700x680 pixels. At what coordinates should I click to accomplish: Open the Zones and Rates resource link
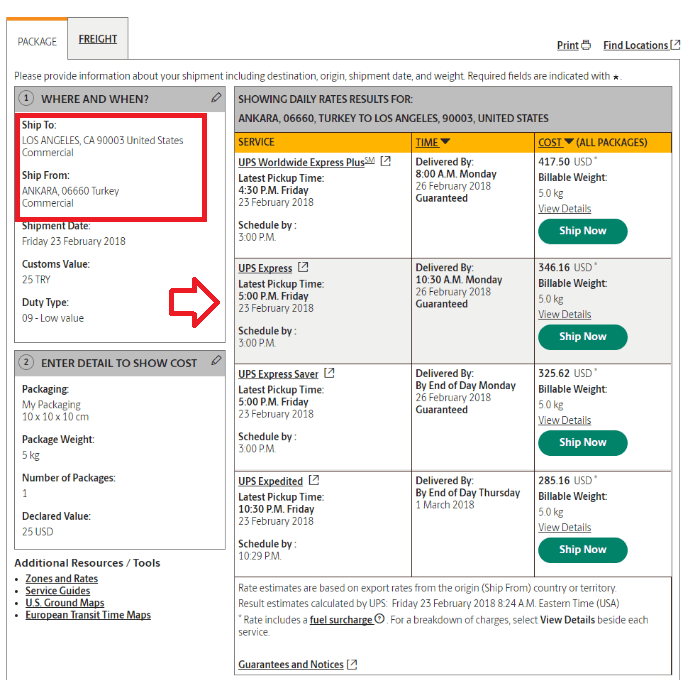tap(62, 578)
